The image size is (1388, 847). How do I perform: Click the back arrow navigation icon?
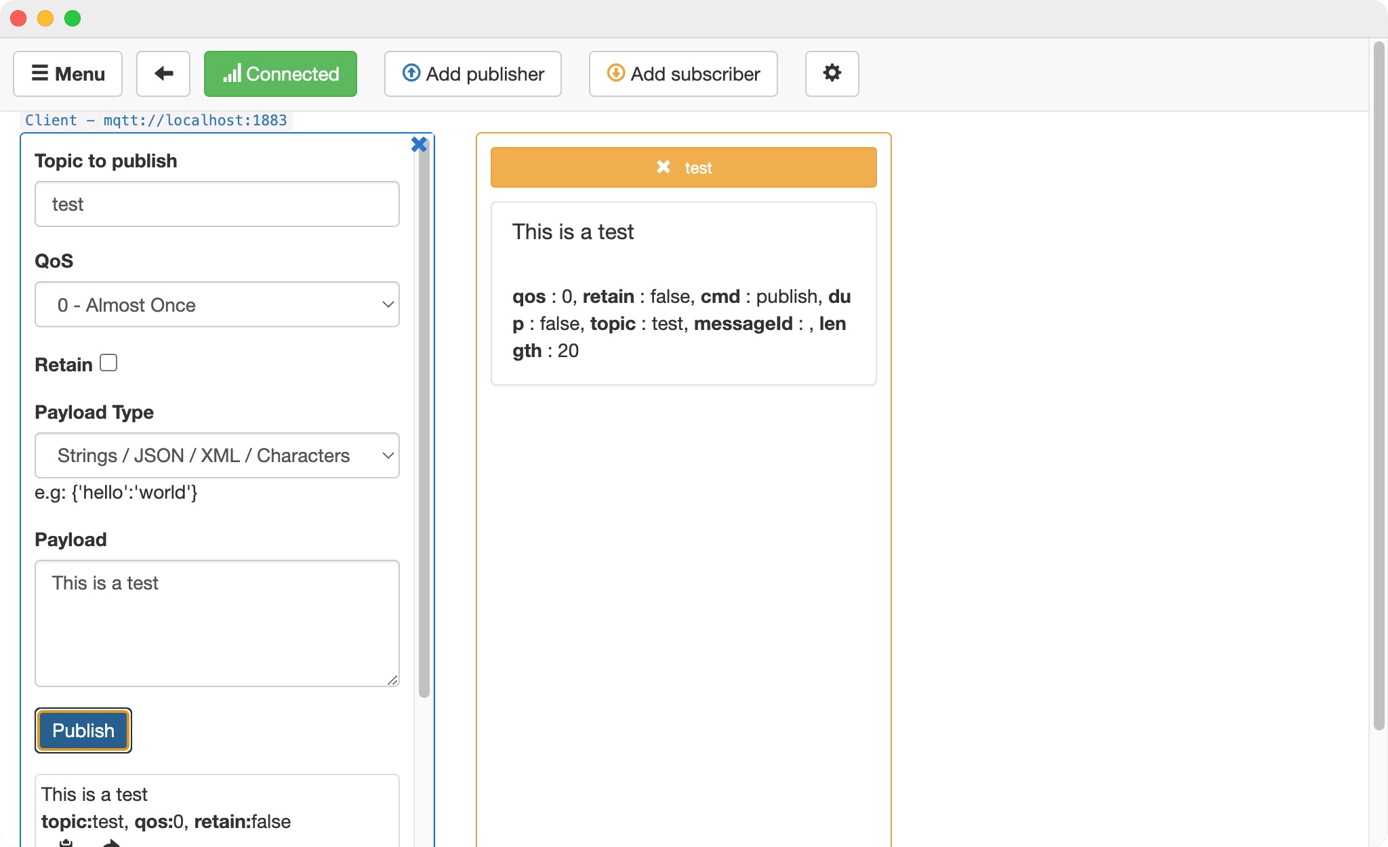163,73
